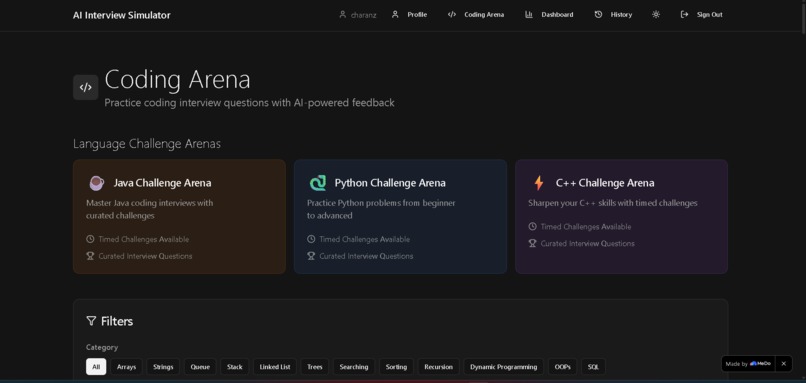Toggle light/dark theme sun icon
Image resolution: width=806 pixels, height=383 pixels.
click(x=656, y=14)
